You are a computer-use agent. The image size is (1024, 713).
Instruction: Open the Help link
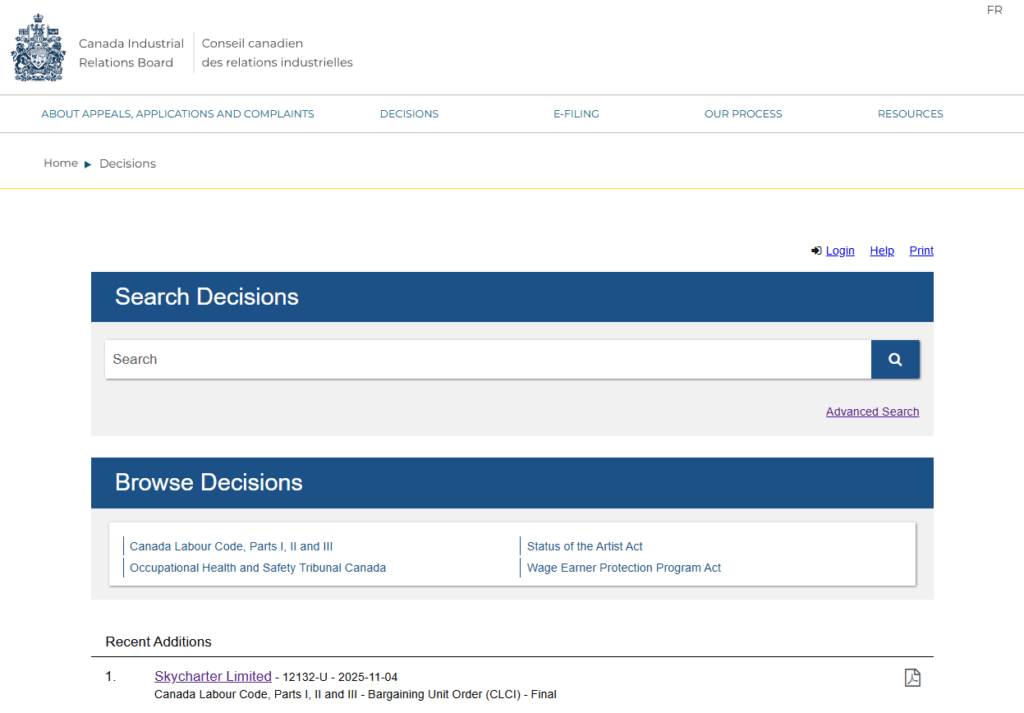click(881, 251)
